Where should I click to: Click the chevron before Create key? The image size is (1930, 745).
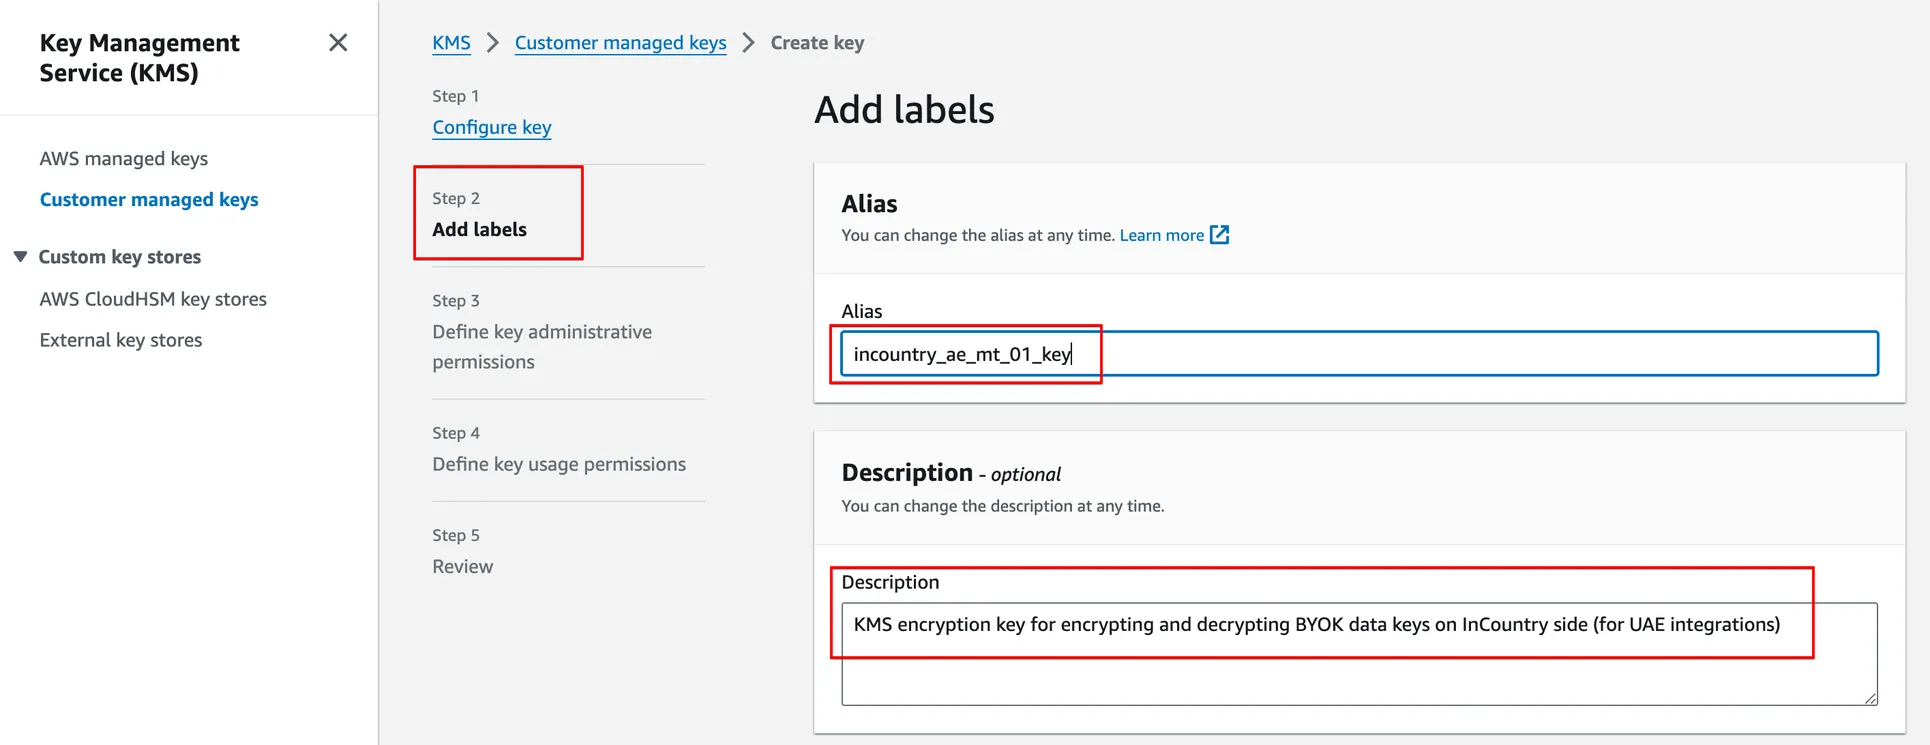pyautogui.click(x=748, y=43)
